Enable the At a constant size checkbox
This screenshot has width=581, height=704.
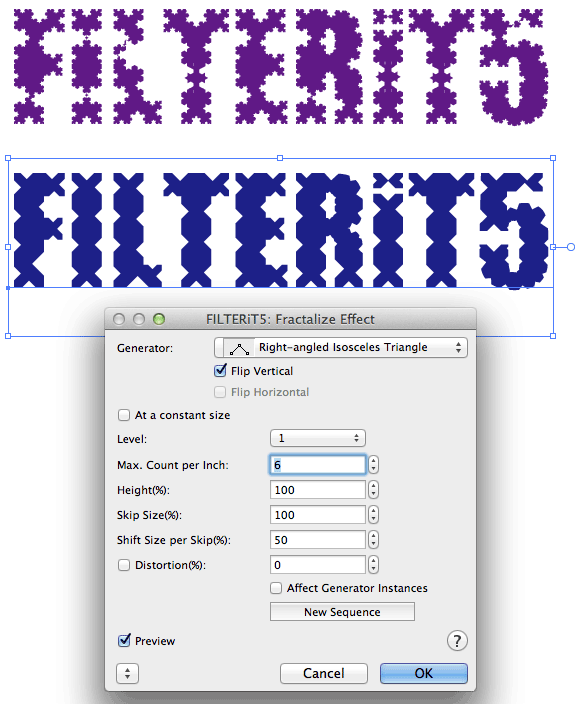pyautogui.click(x=124, y=415)
